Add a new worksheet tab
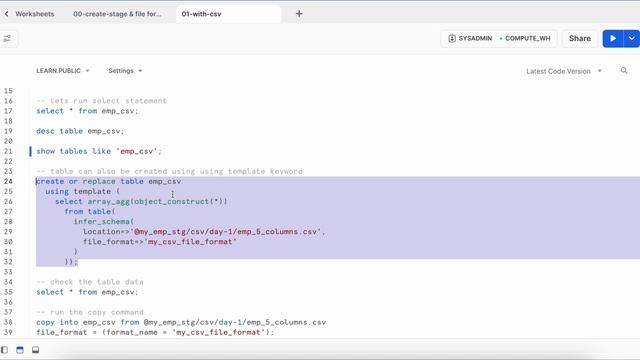This screenshot has height=360, width=640. coord(299,14)
